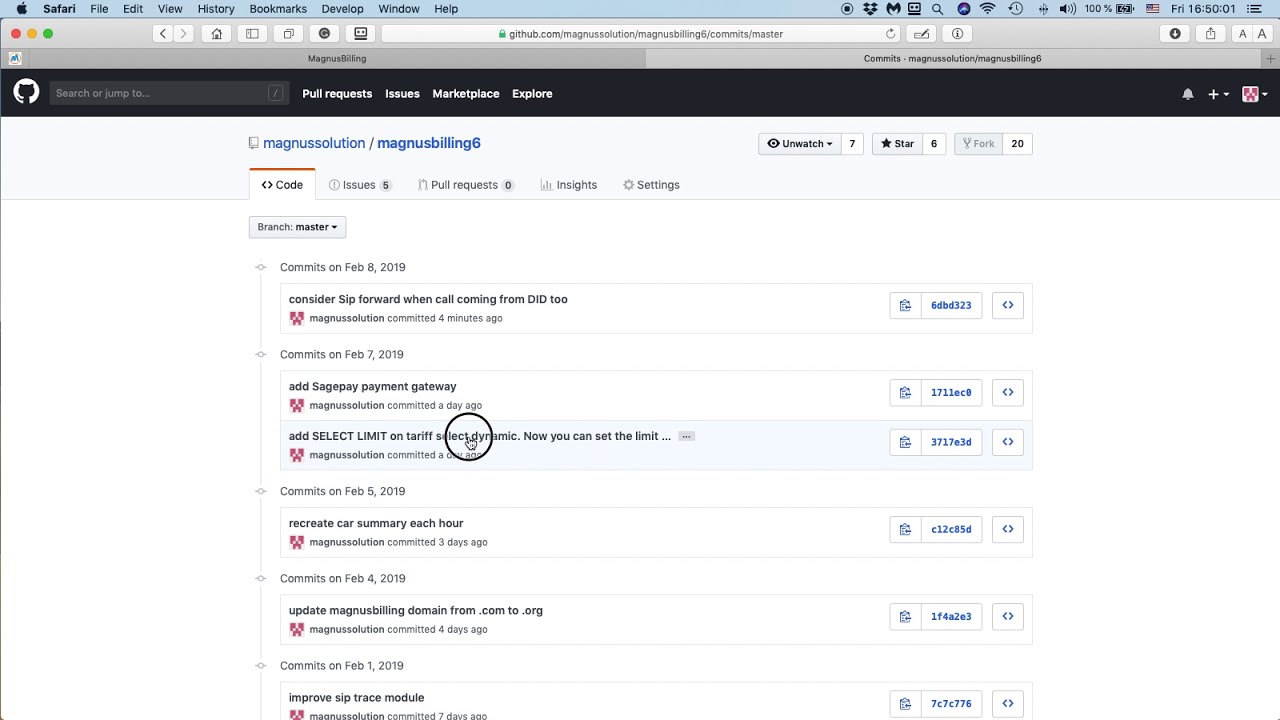The width and height of the screenshot is (1280, 720).
Task: Open the Unwatch dropdown
Action: (x=799, y=144)
